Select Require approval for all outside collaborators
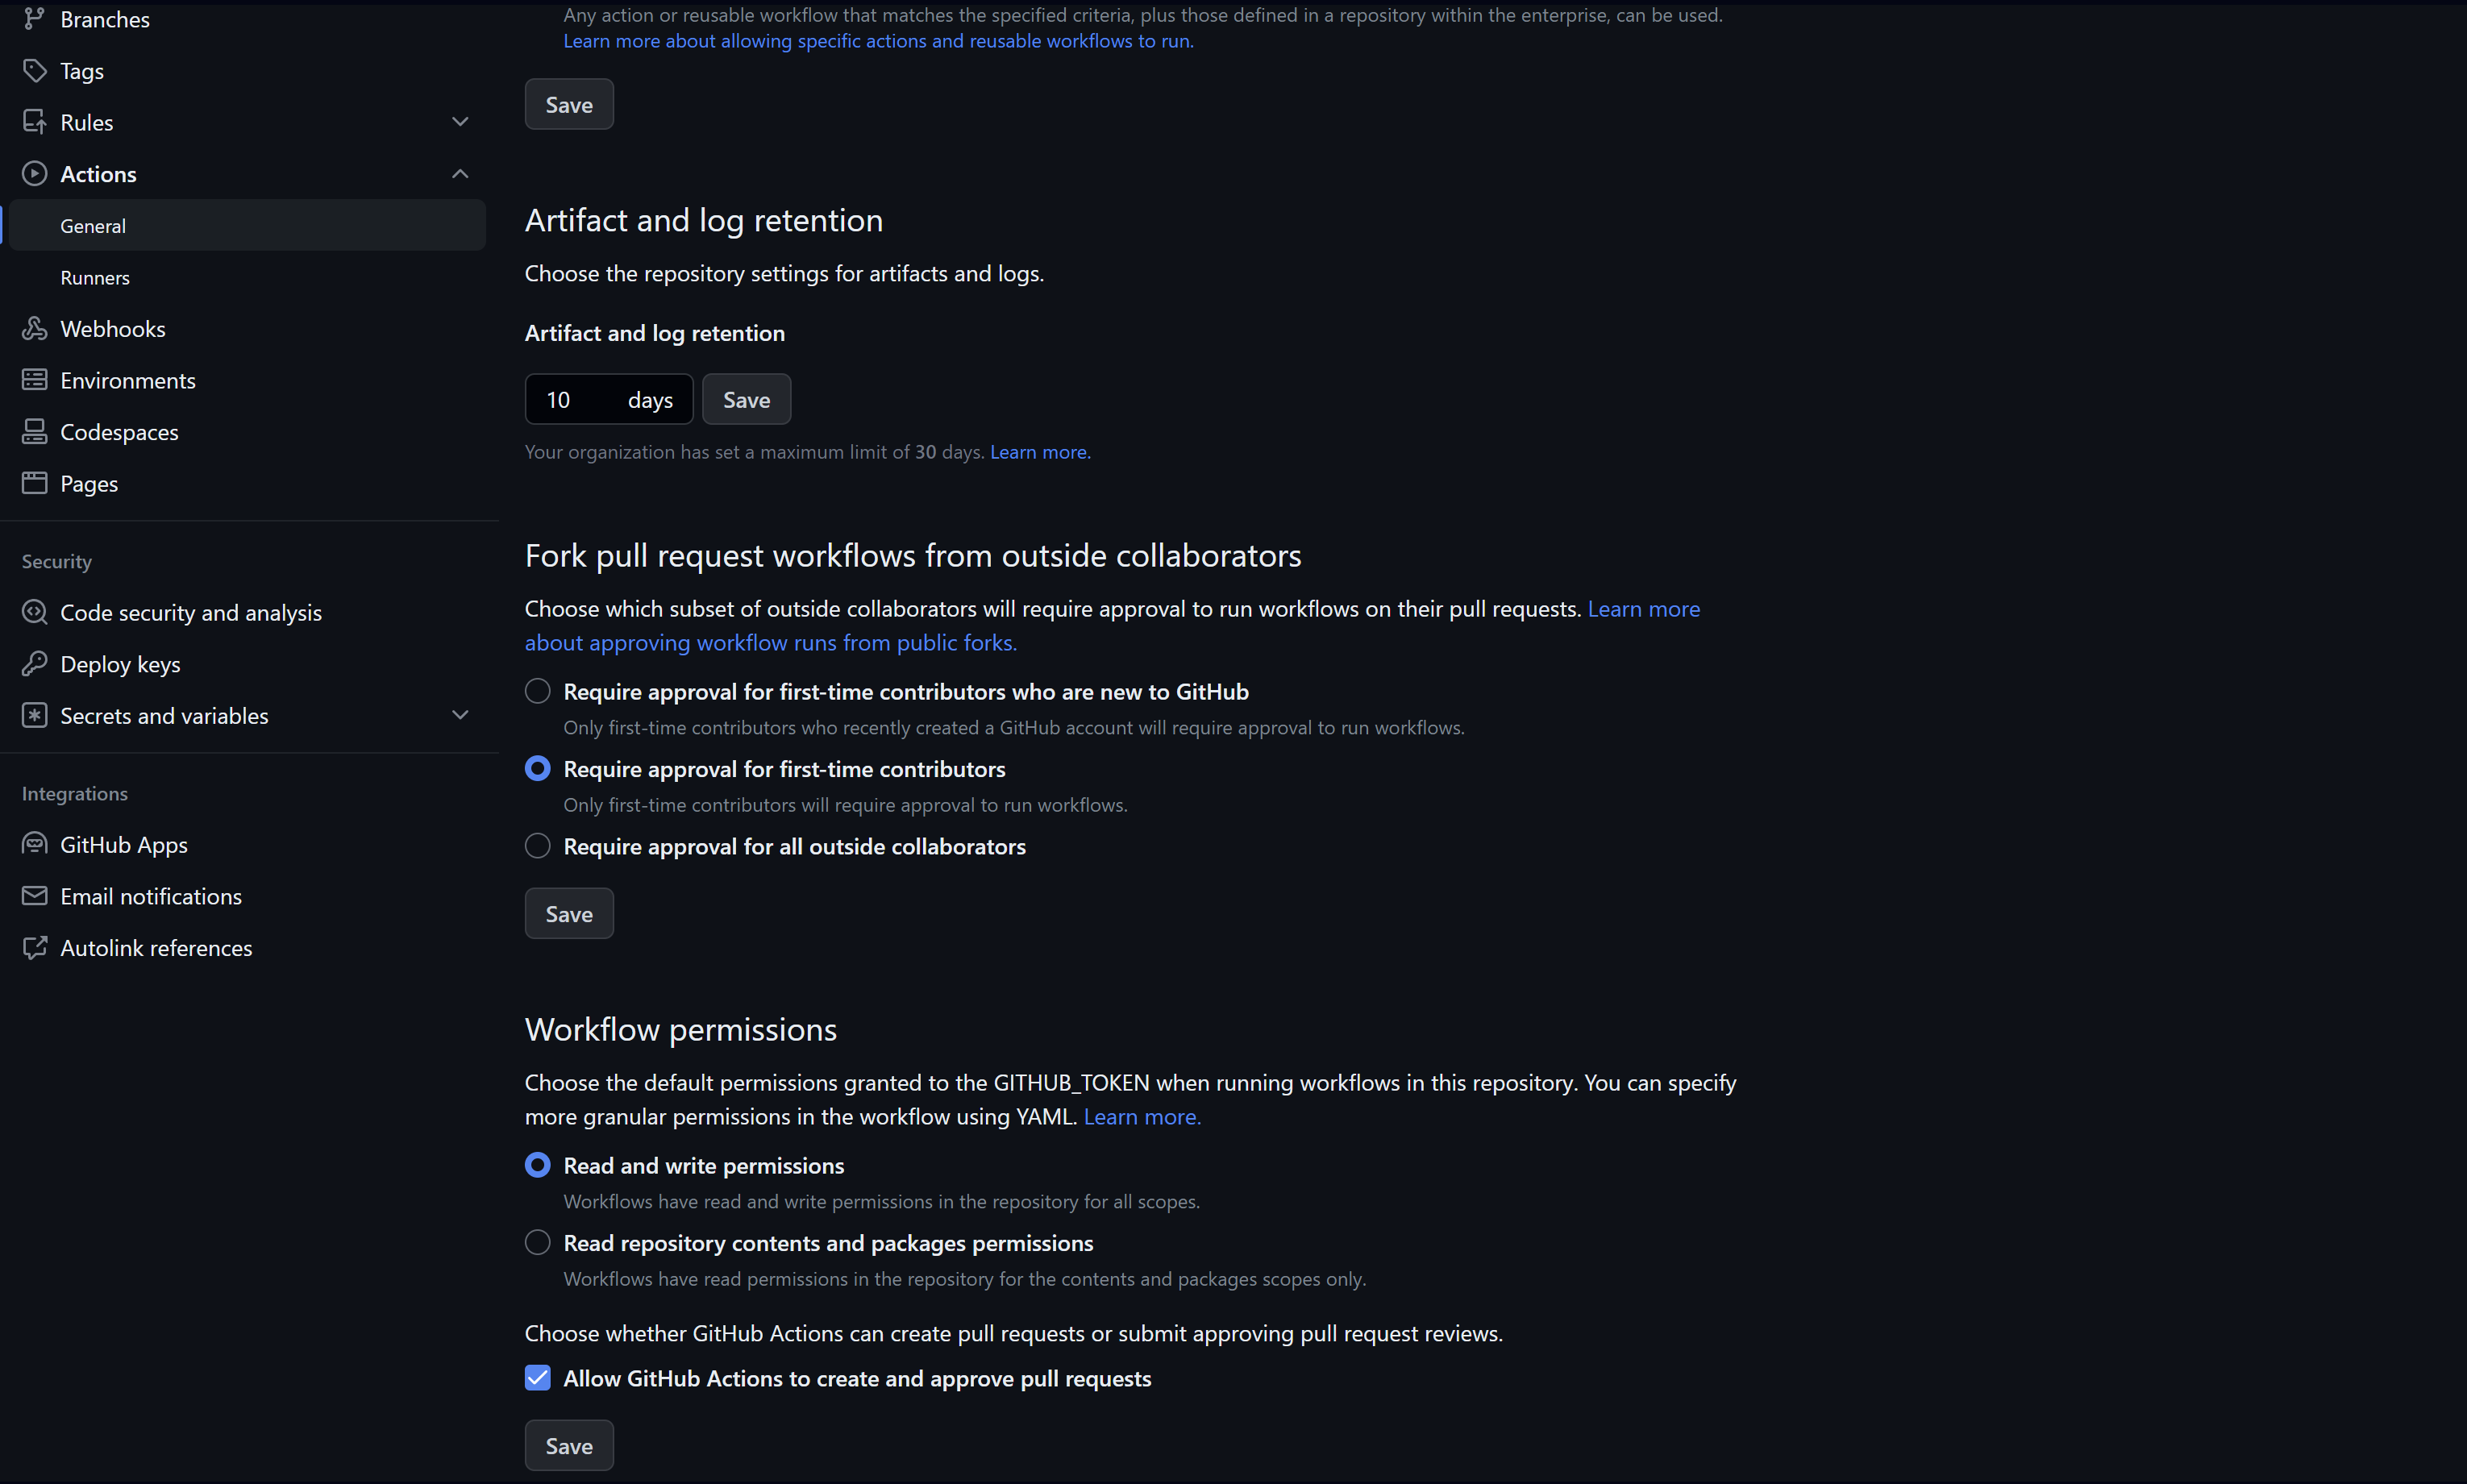Viewport: 2467px width, 1484px height. tap(539, 846)
